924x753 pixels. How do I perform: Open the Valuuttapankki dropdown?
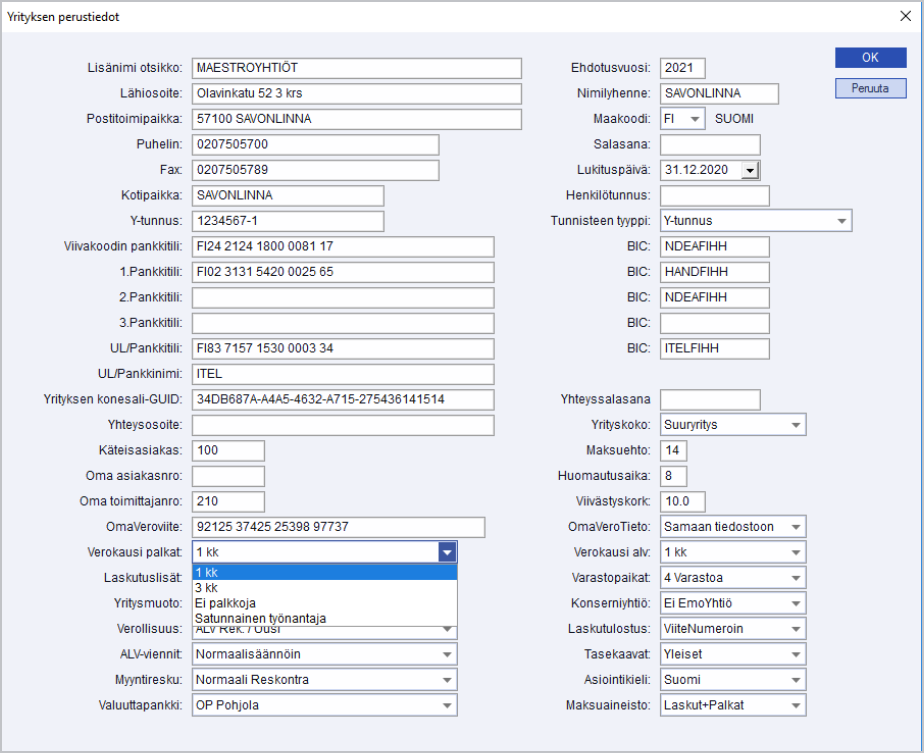click(447, 706)
